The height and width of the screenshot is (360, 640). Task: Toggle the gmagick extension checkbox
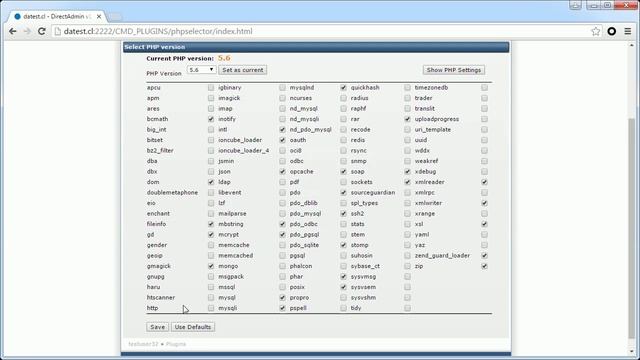[x=211, y=266]
